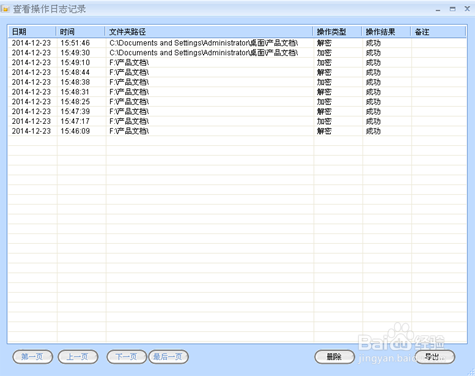The width and height of the screenshot is (475, 376).
Task: Click 成功 in the 15:51:46 row
Action: pyautogui.click(x=373, y=43)
